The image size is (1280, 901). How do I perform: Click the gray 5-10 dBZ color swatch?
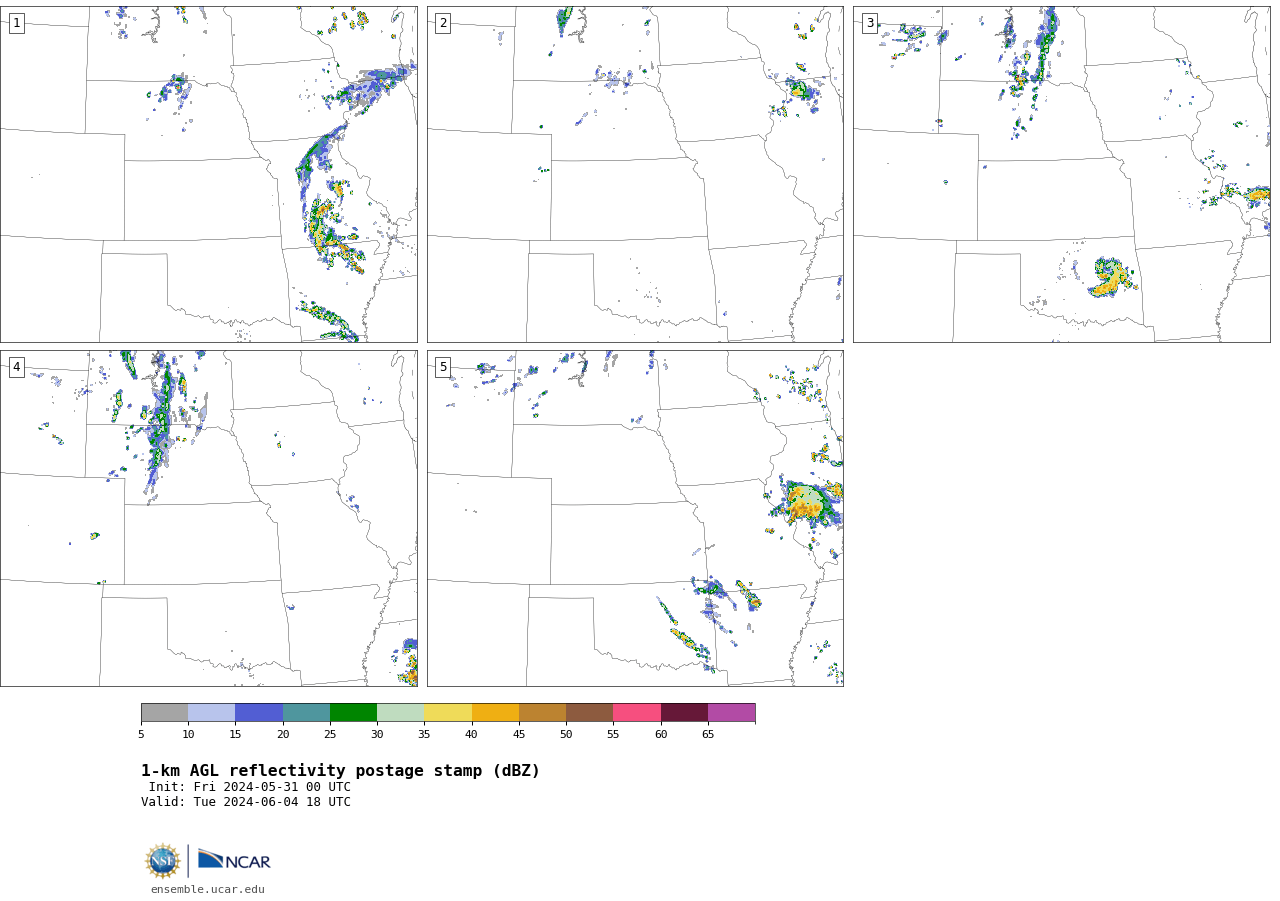tap(164, 713)
